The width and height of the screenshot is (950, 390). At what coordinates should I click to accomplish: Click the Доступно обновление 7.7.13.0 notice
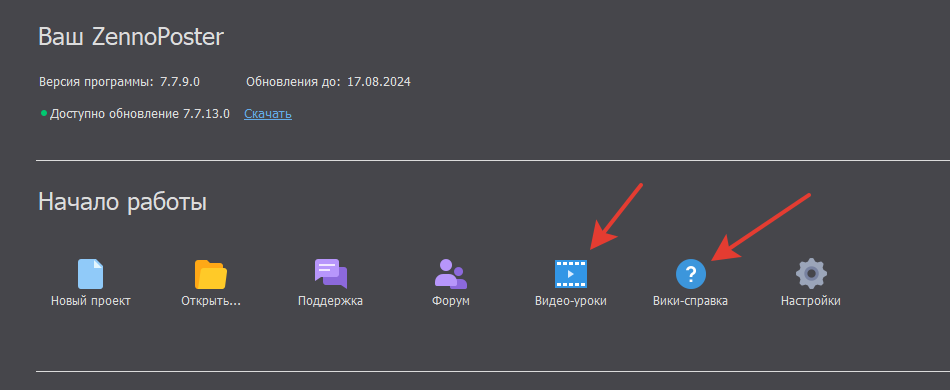(x=140, y=114)
